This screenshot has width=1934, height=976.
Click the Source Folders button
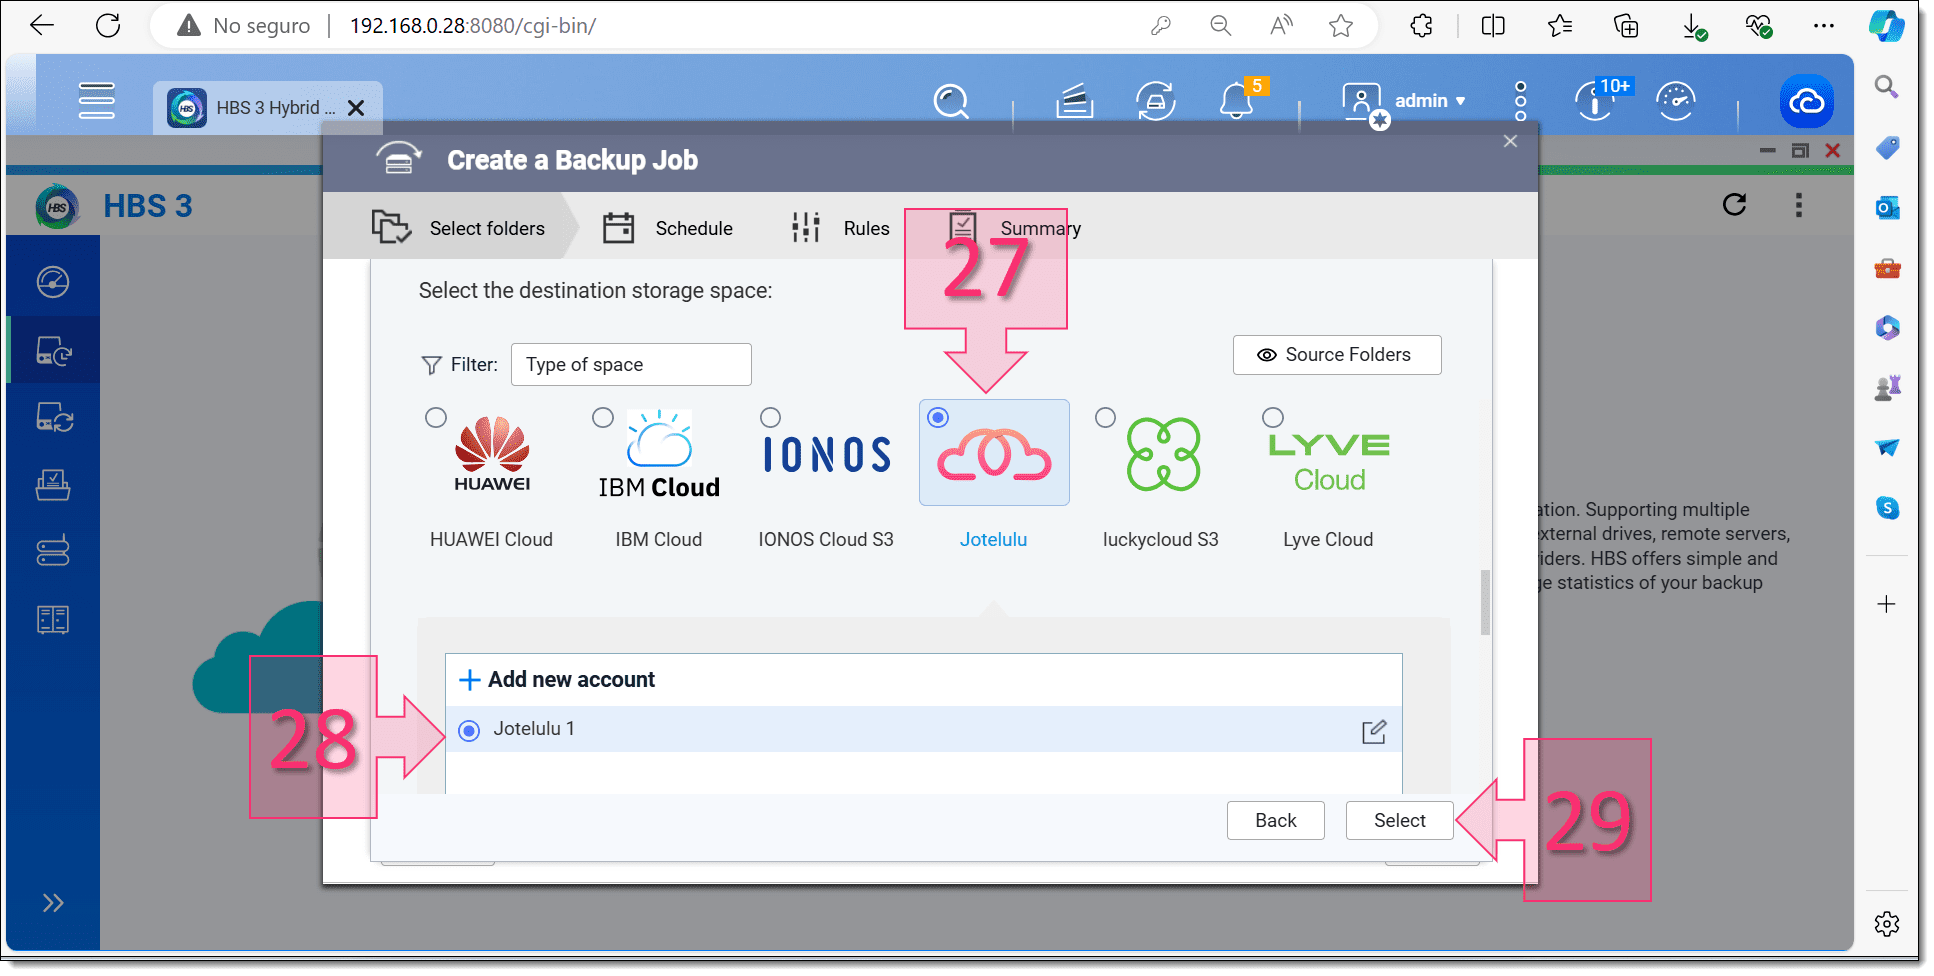(1337, 355)
